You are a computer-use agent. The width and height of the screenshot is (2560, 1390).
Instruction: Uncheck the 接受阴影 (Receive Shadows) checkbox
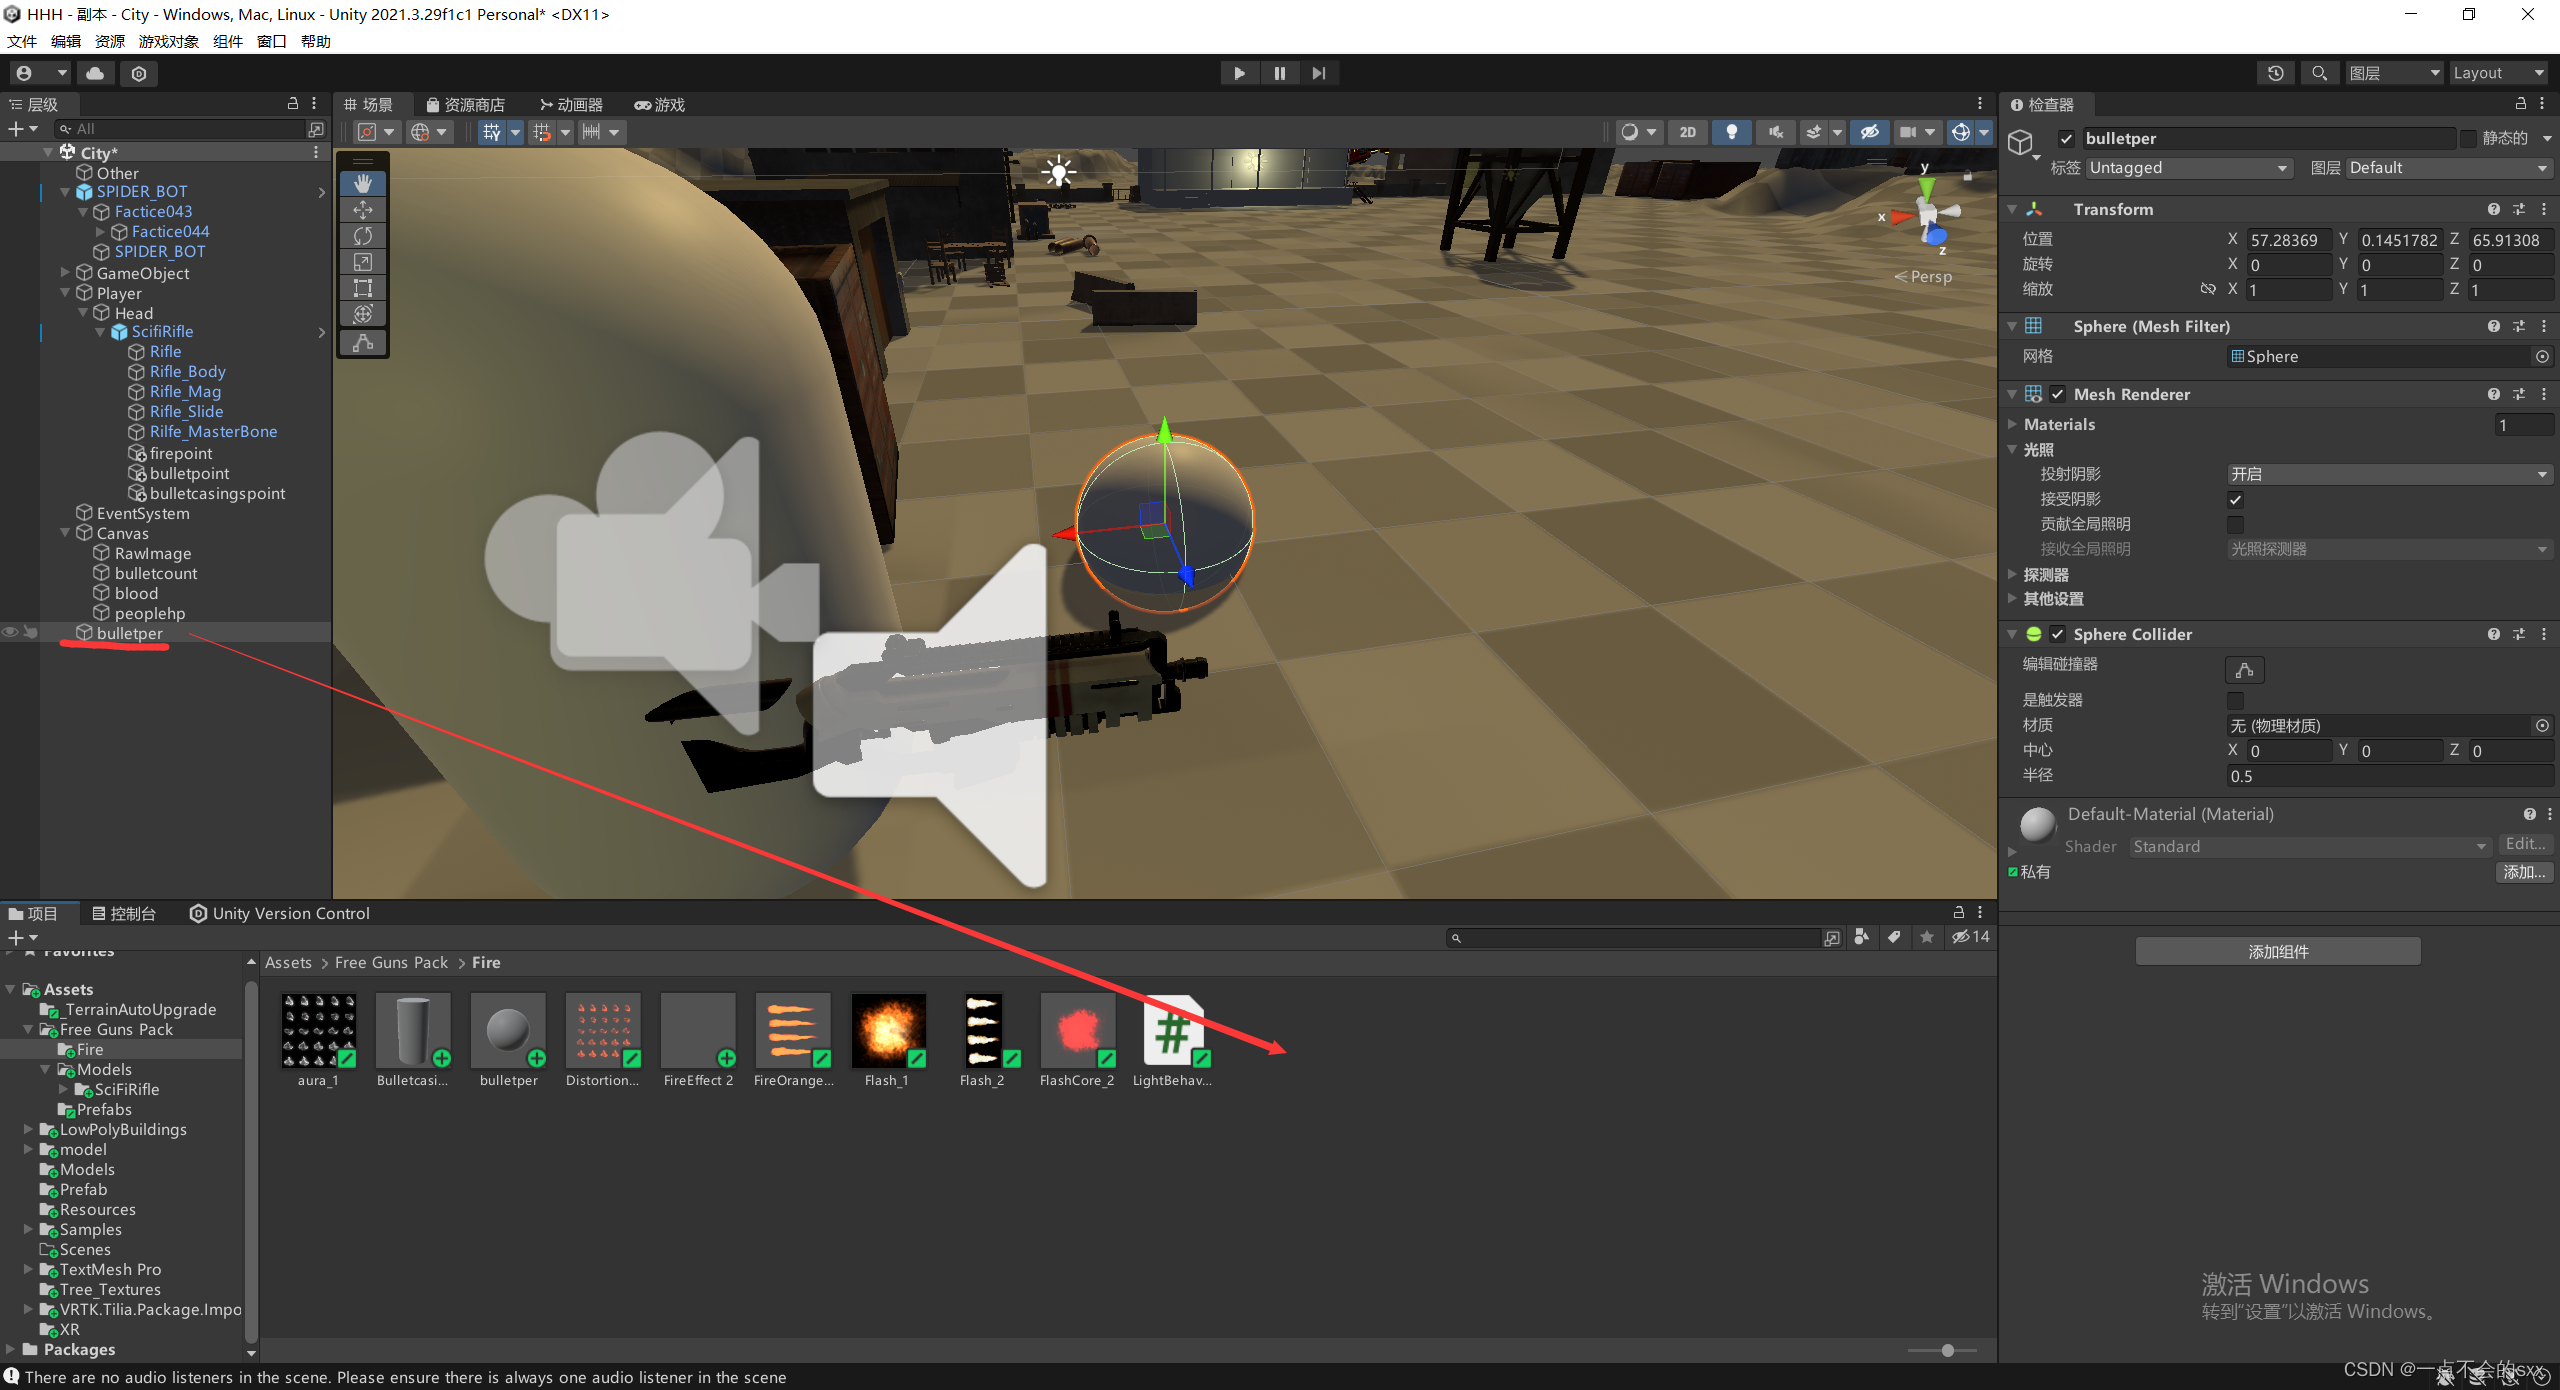point(2237,498)
